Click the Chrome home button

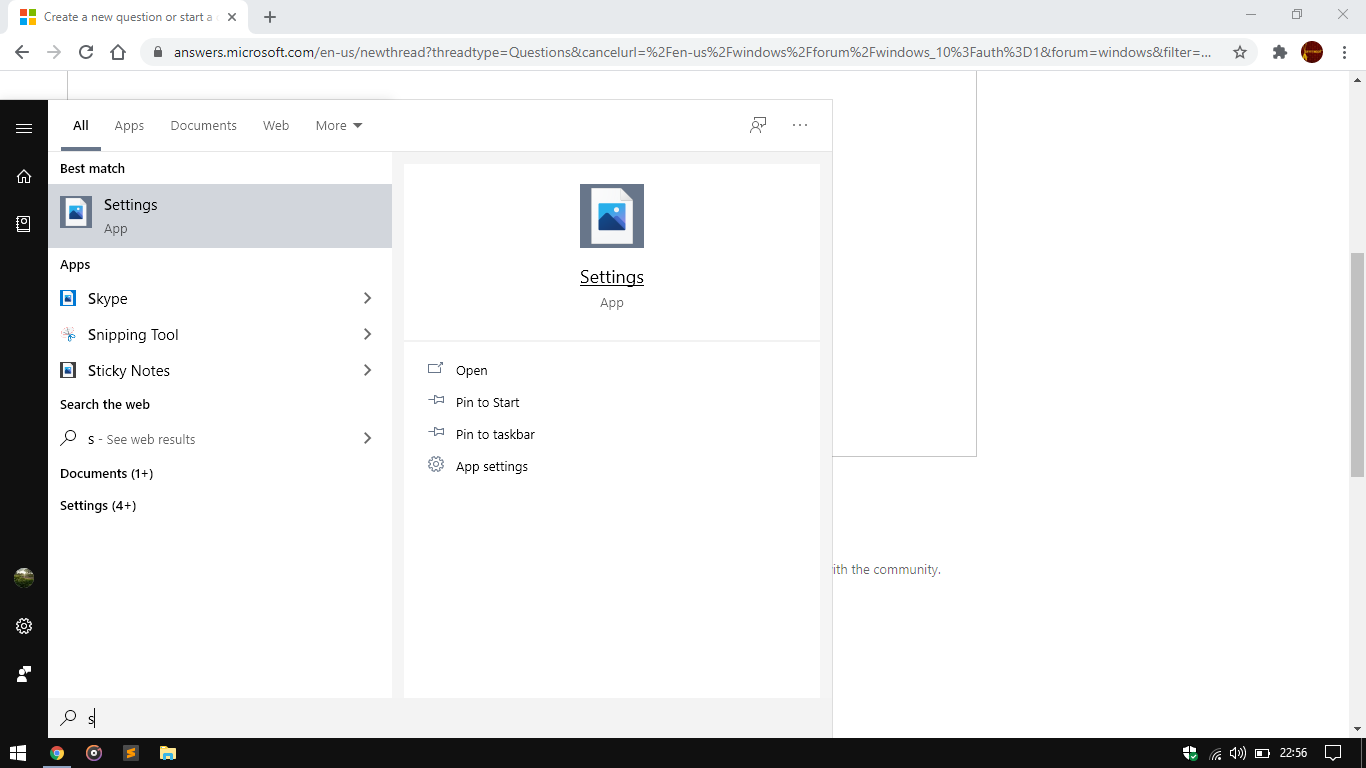click(118, 52)
